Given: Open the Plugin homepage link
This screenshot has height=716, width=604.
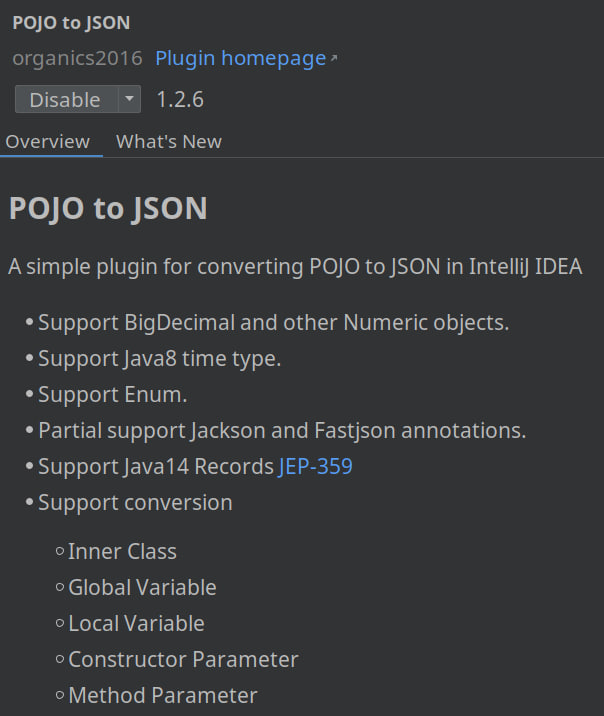Looking at the screenshot, I should [x=240, y=58].
